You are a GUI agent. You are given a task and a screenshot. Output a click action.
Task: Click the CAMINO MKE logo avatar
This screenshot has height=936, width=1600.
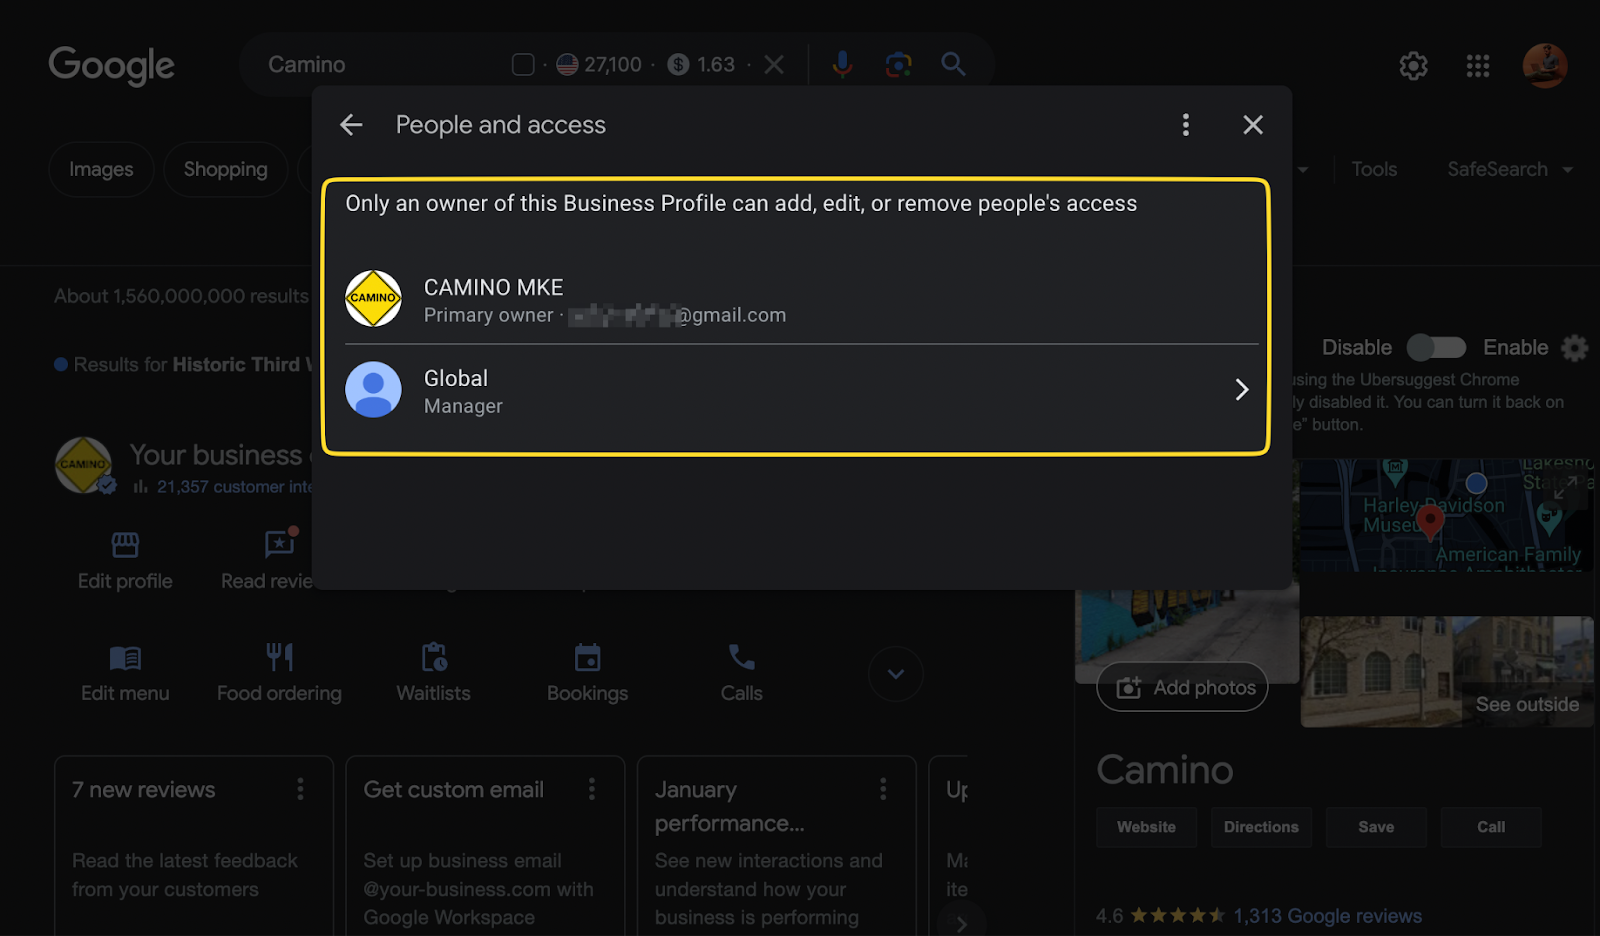tap(373, 298)
